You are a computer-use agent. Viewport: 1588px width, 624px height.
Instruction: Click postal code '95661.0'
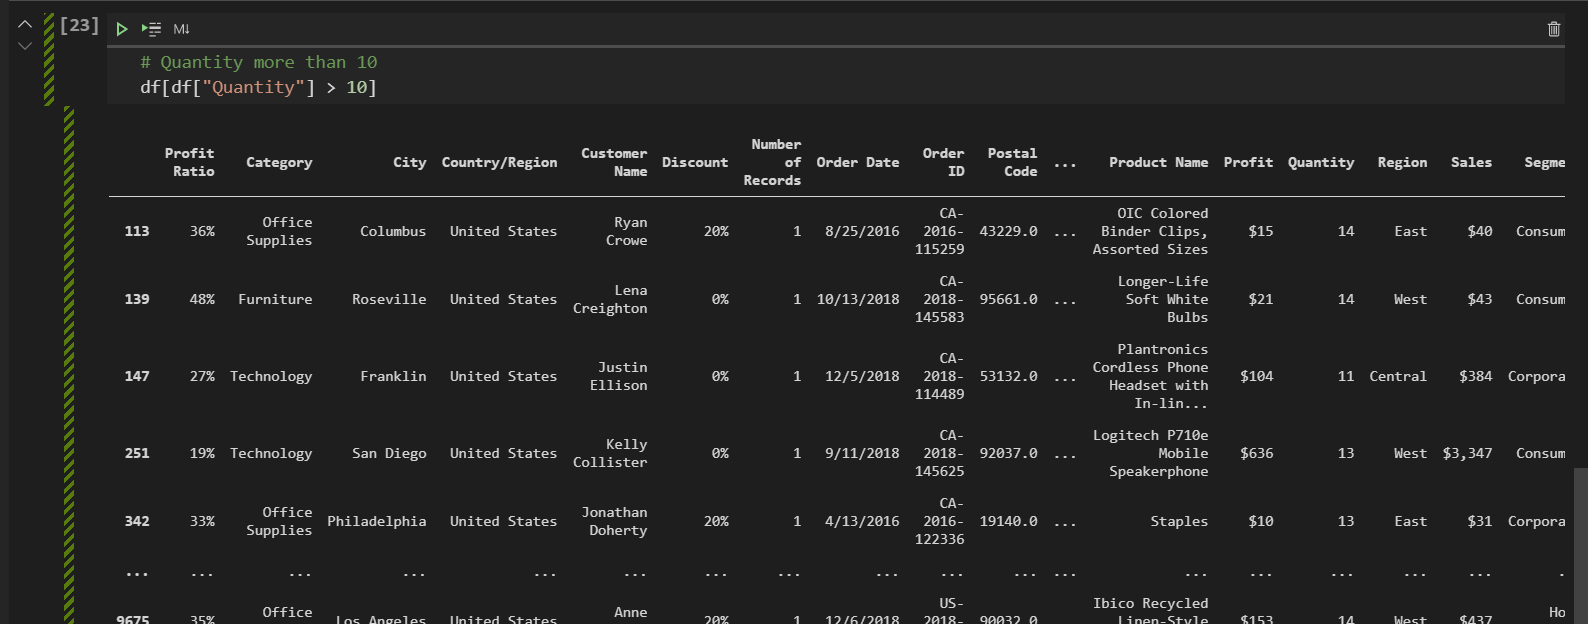(x=1008, y=299)
